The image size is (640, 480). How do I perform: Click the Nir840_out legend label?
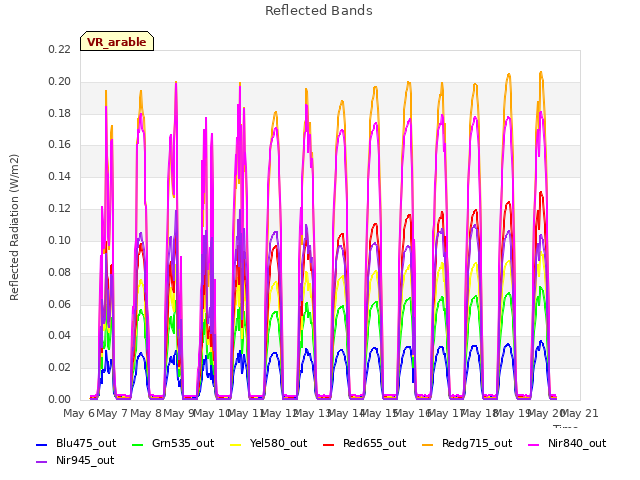577,444
